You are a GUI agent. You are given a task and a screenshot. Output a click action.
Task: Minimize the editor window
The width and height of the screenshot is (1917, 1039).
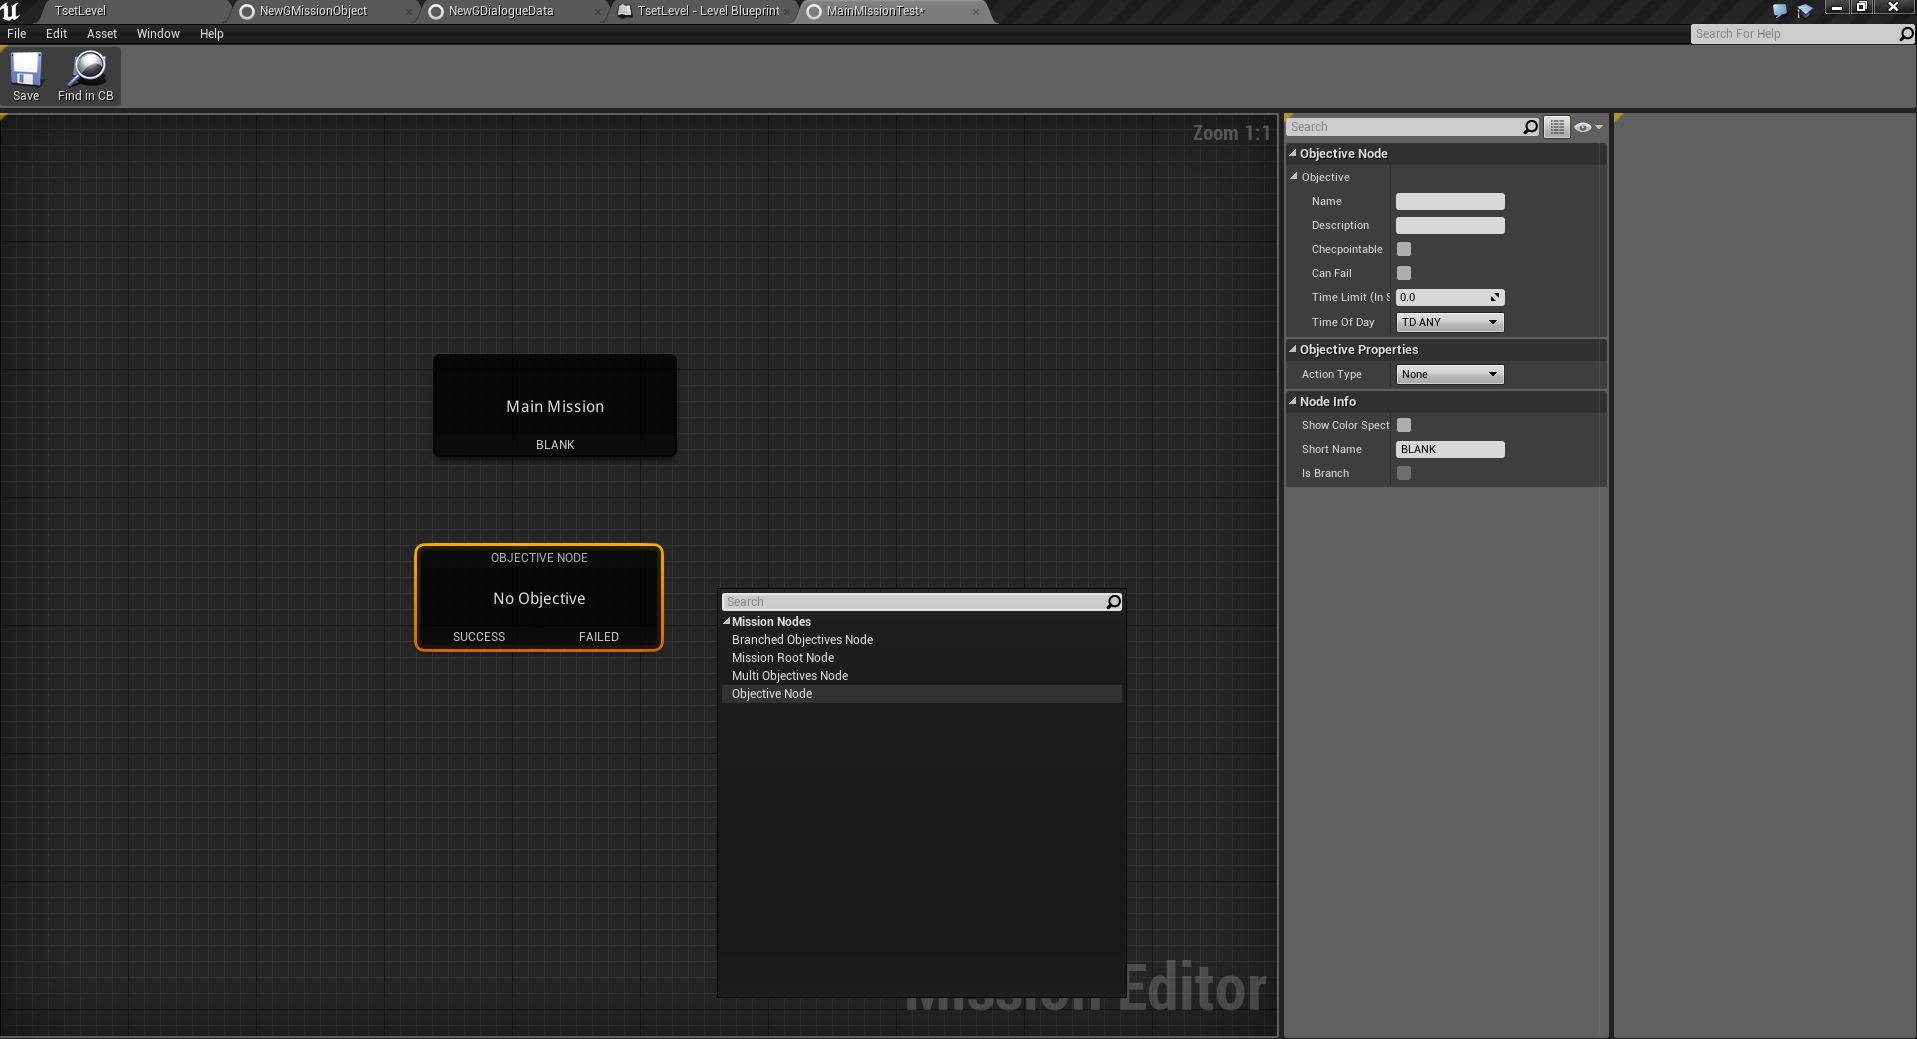[x=1836, y=7]
